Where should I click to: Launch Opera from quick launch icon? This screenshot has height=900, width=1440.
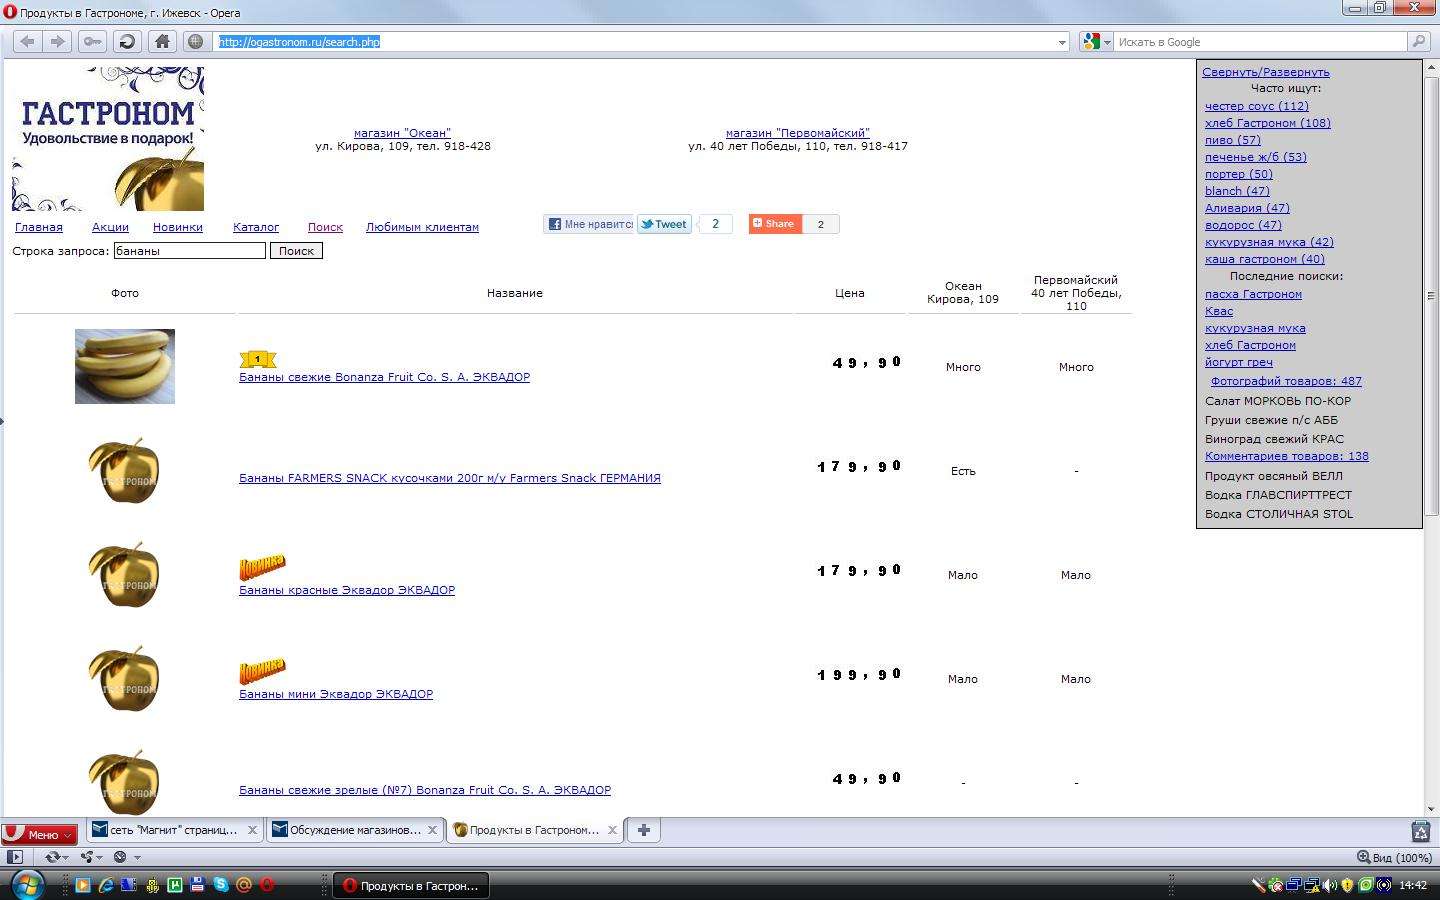pyautogui.click(x=267, y=885)
